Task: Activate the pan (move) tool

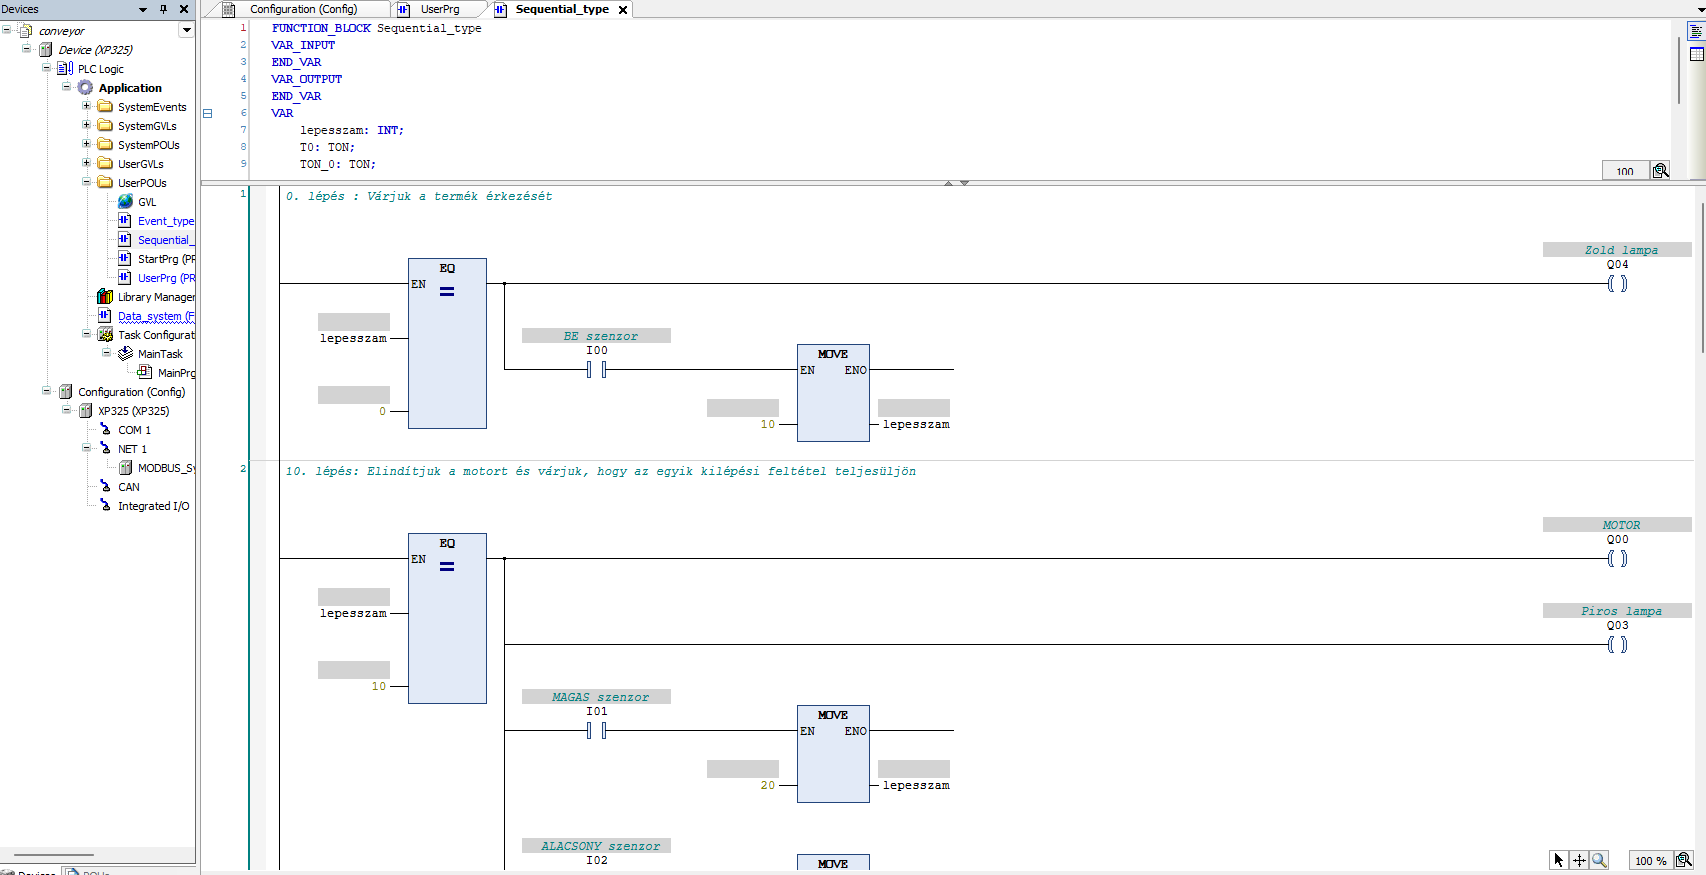Action: (1579, 860)
